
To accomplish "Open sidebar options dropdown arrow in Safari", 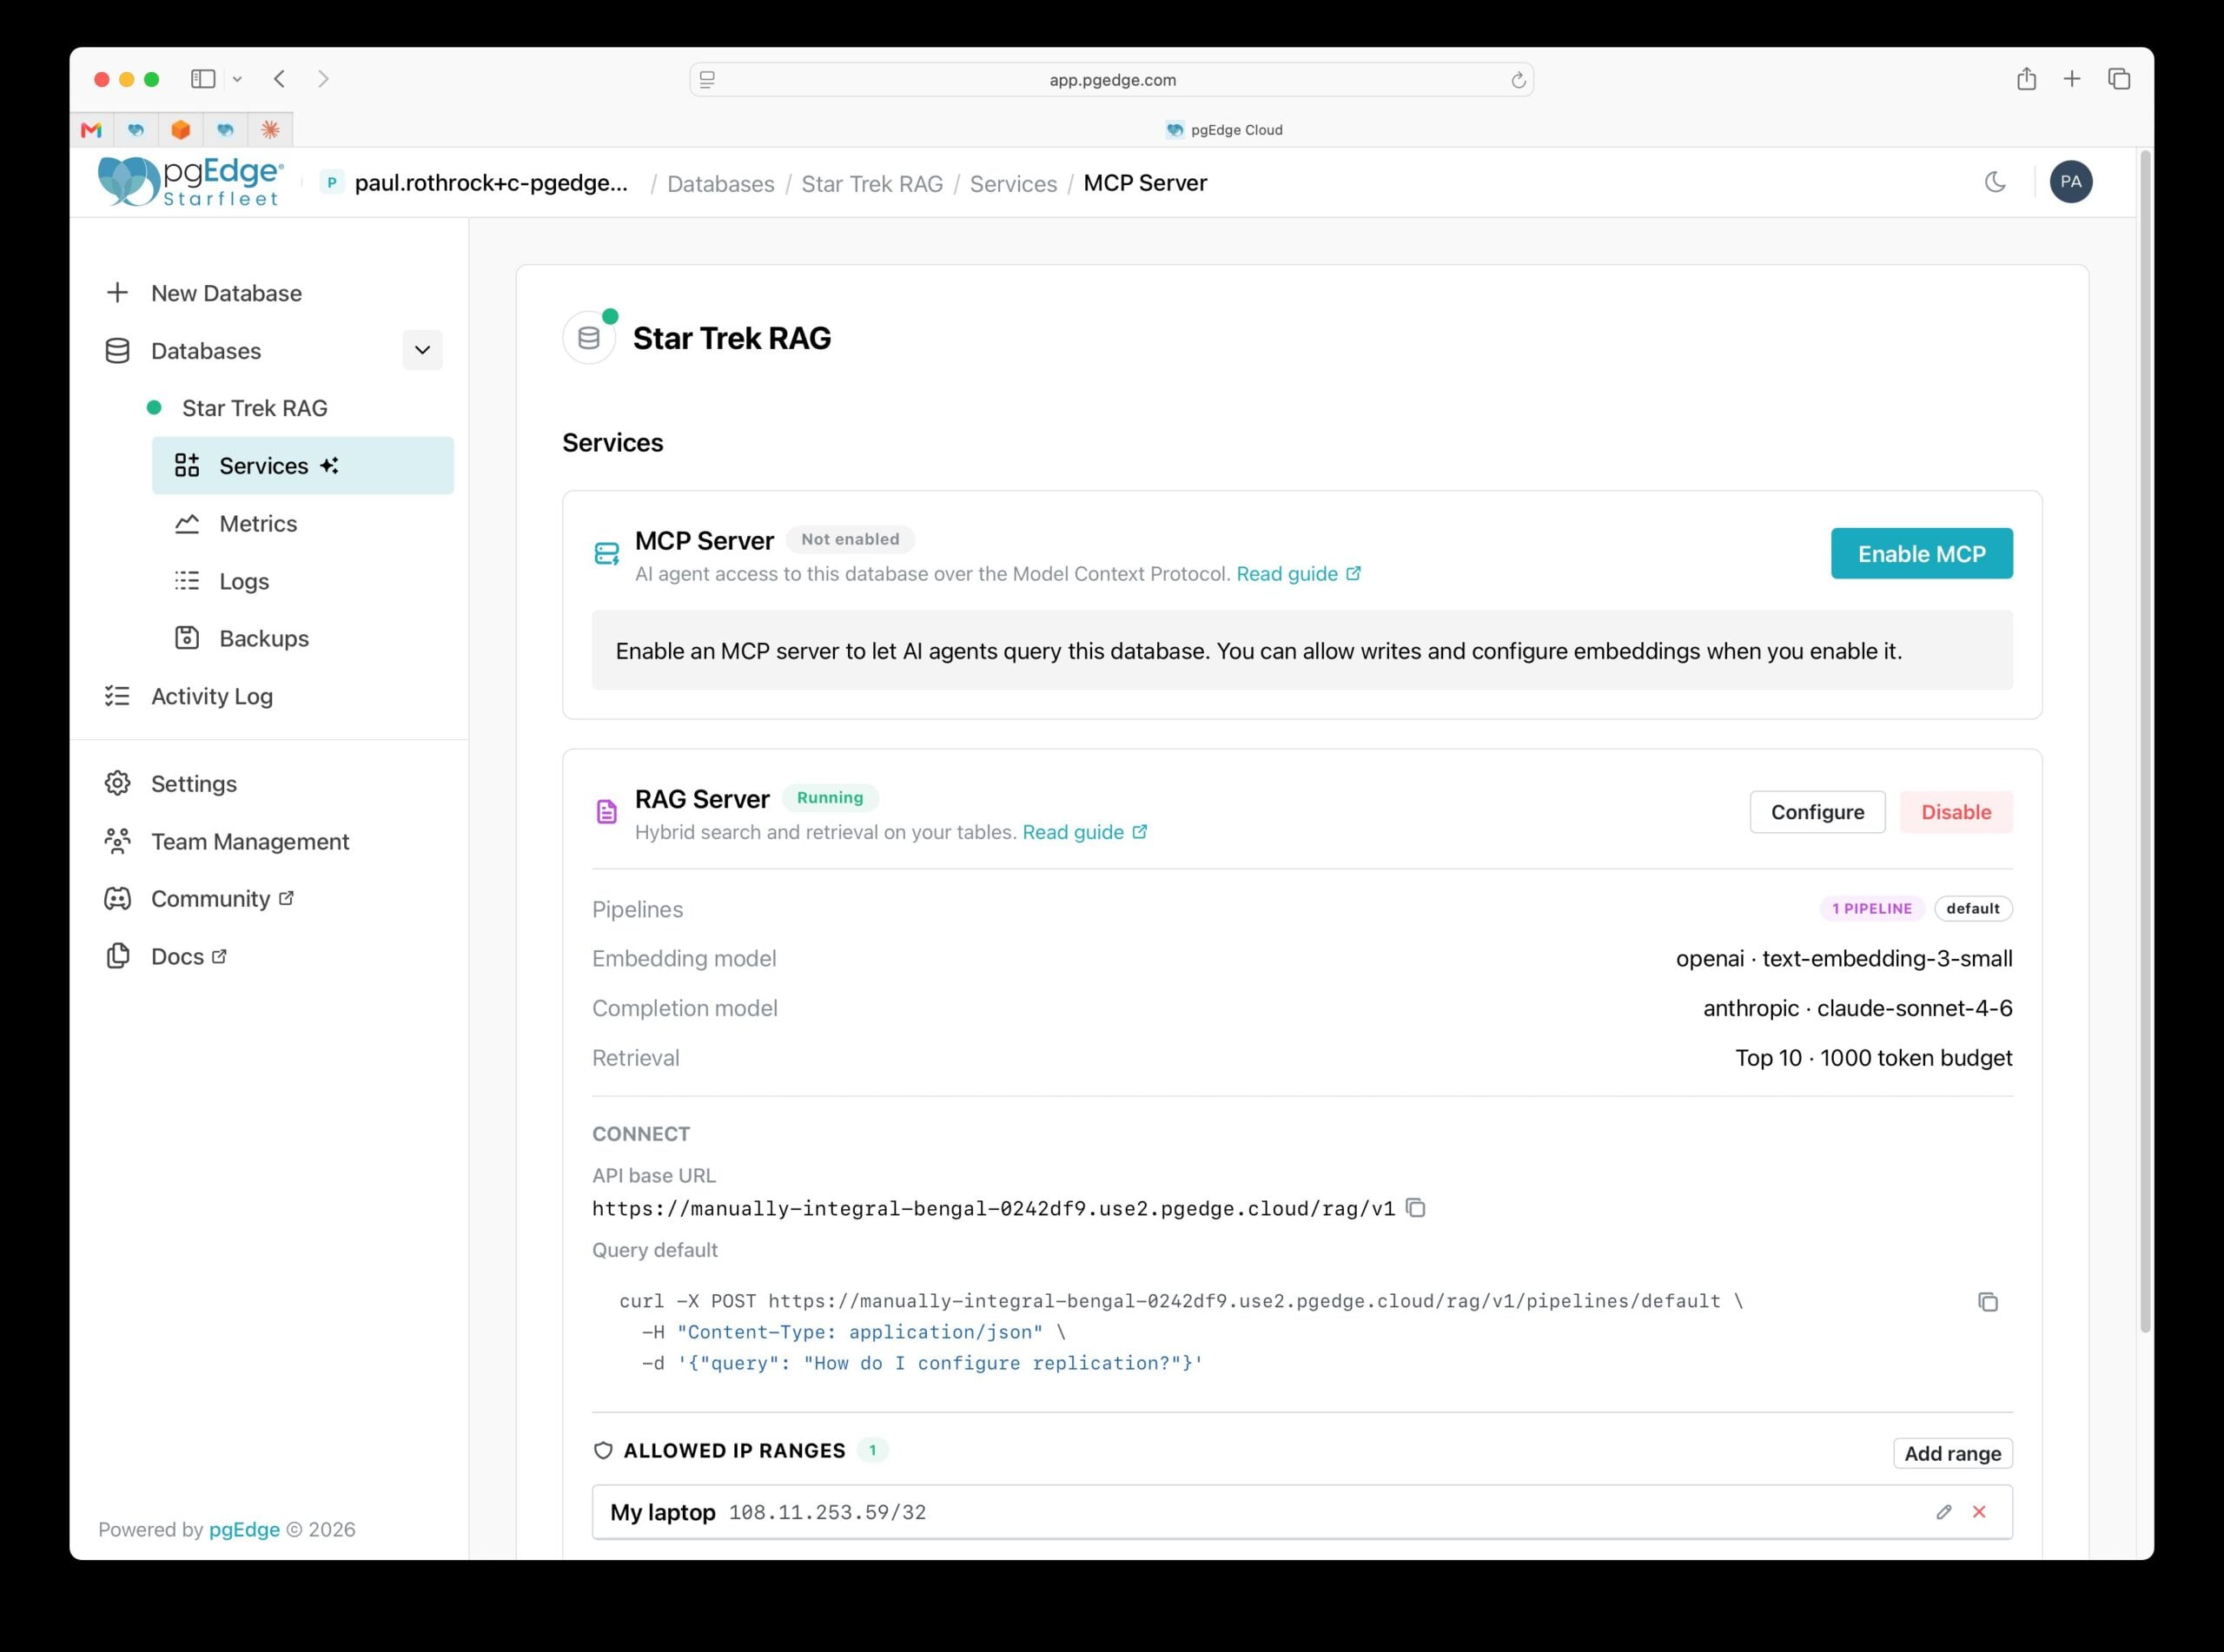I will coord(237,79).
